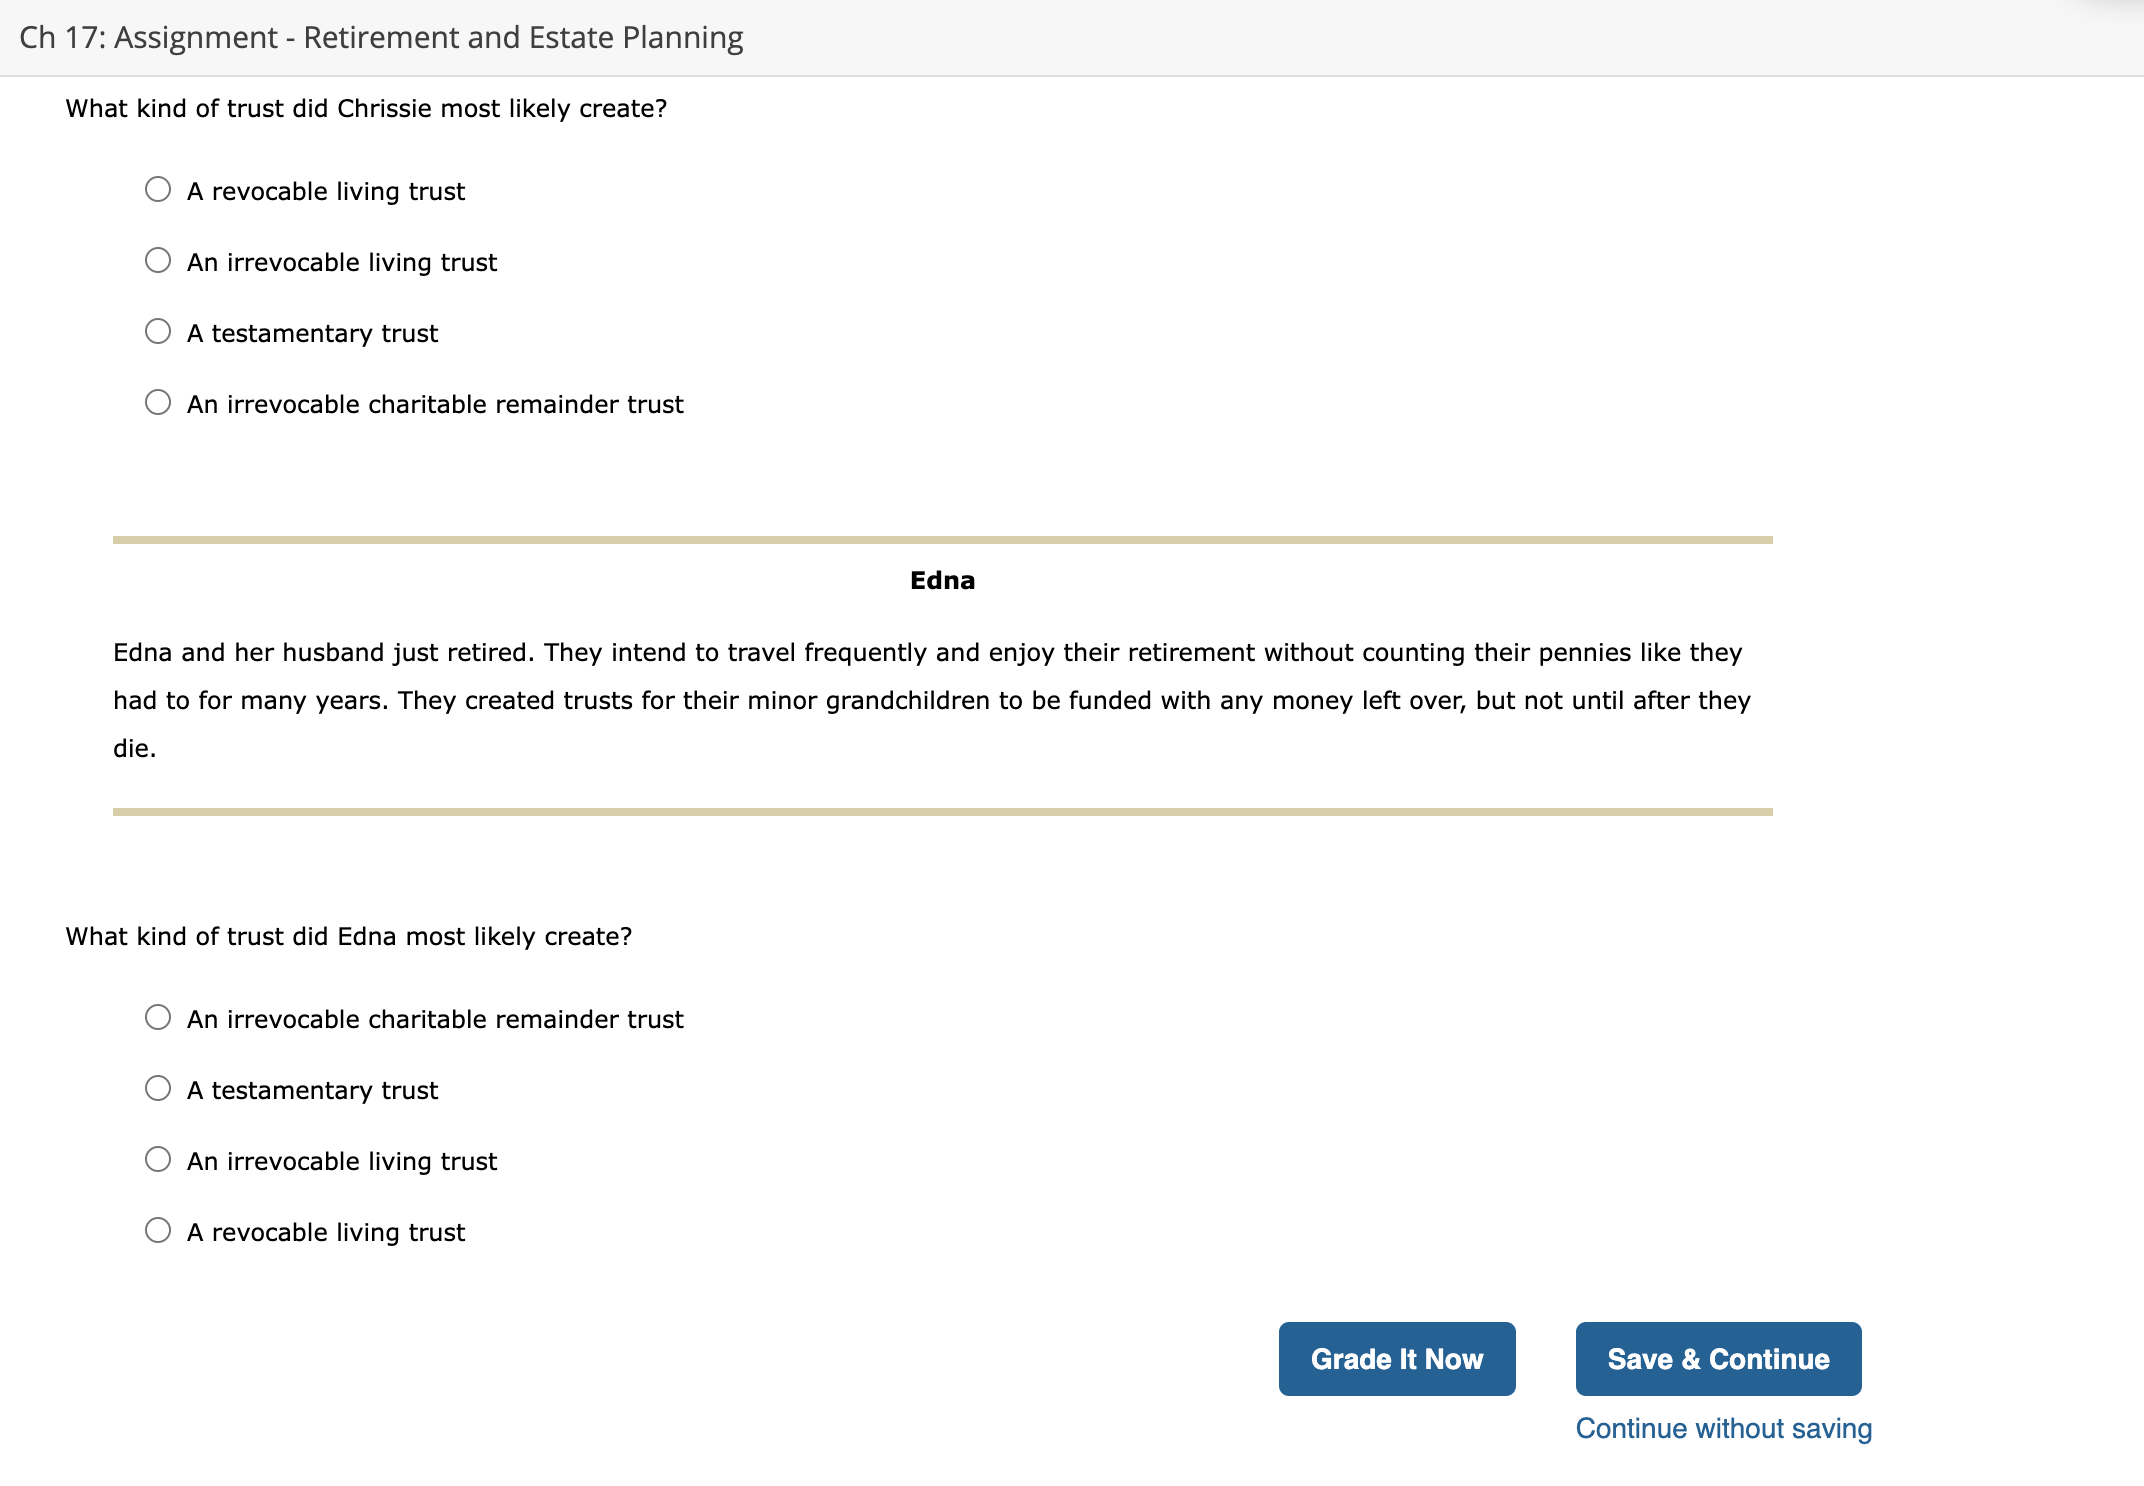The image size is (2144, 1486).
Task: Select 'A revocable living trust' for Chrissie's question
Action: 158,188
